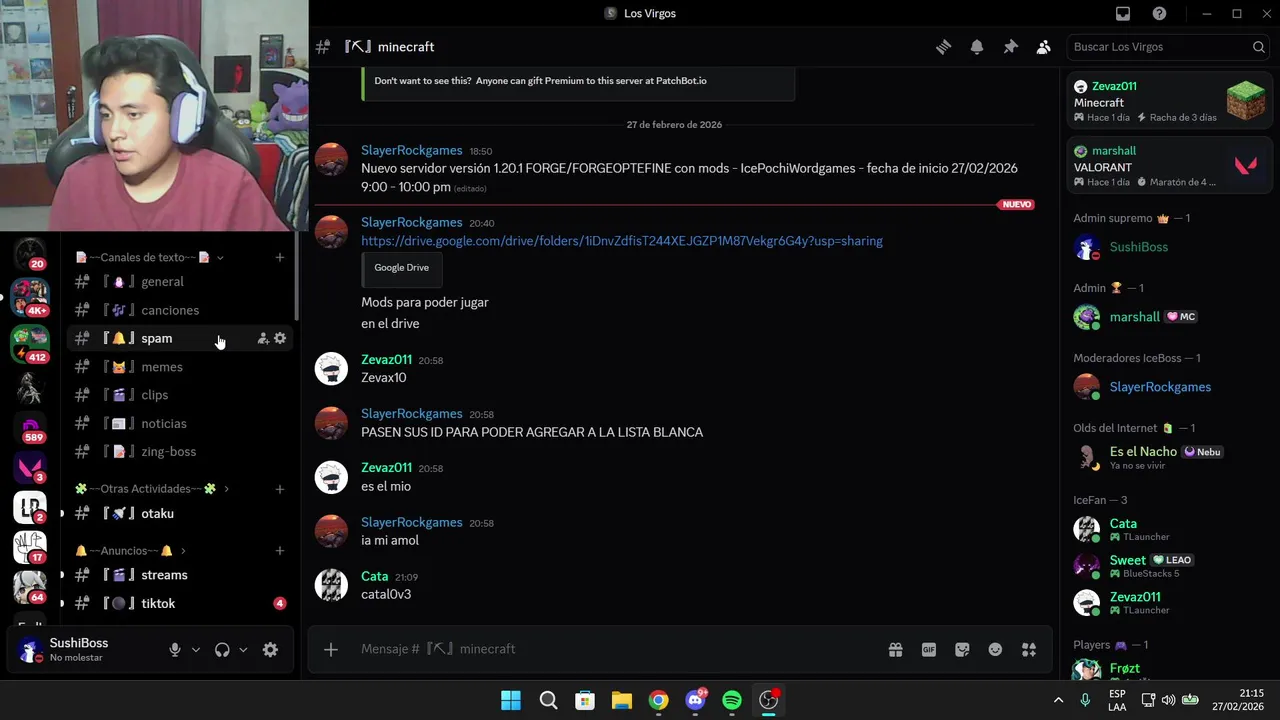Open the gift icon in message bar
The height and width of the screenshot is (720, 1280).
[896, 649]
